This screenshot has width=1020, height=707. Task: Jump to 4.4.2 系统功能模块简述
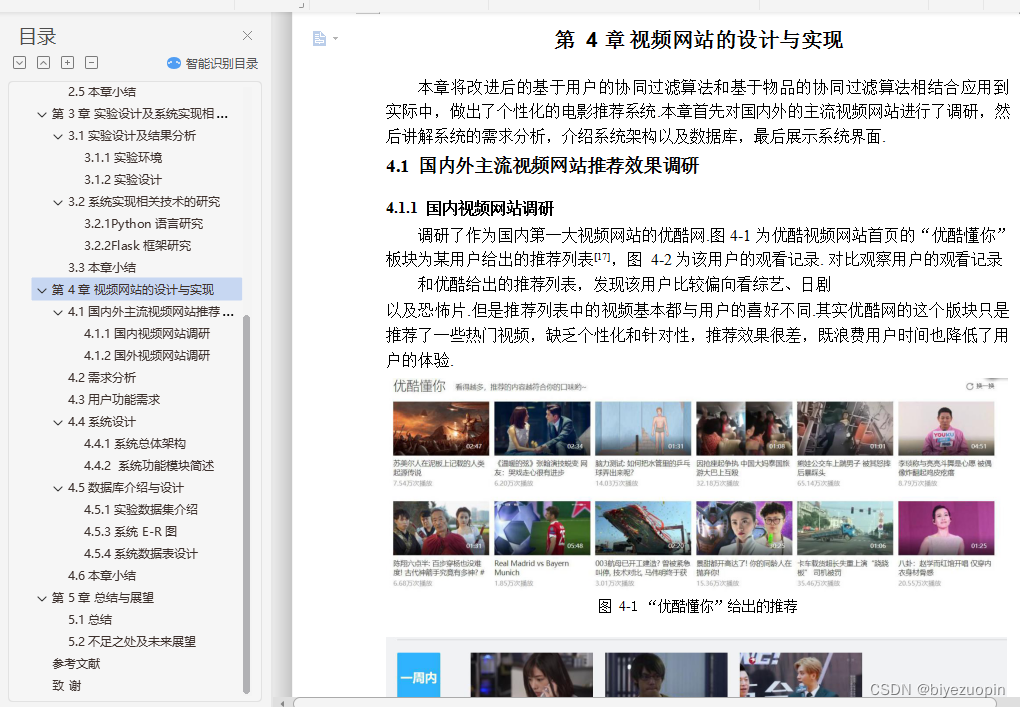pos(149,466)
